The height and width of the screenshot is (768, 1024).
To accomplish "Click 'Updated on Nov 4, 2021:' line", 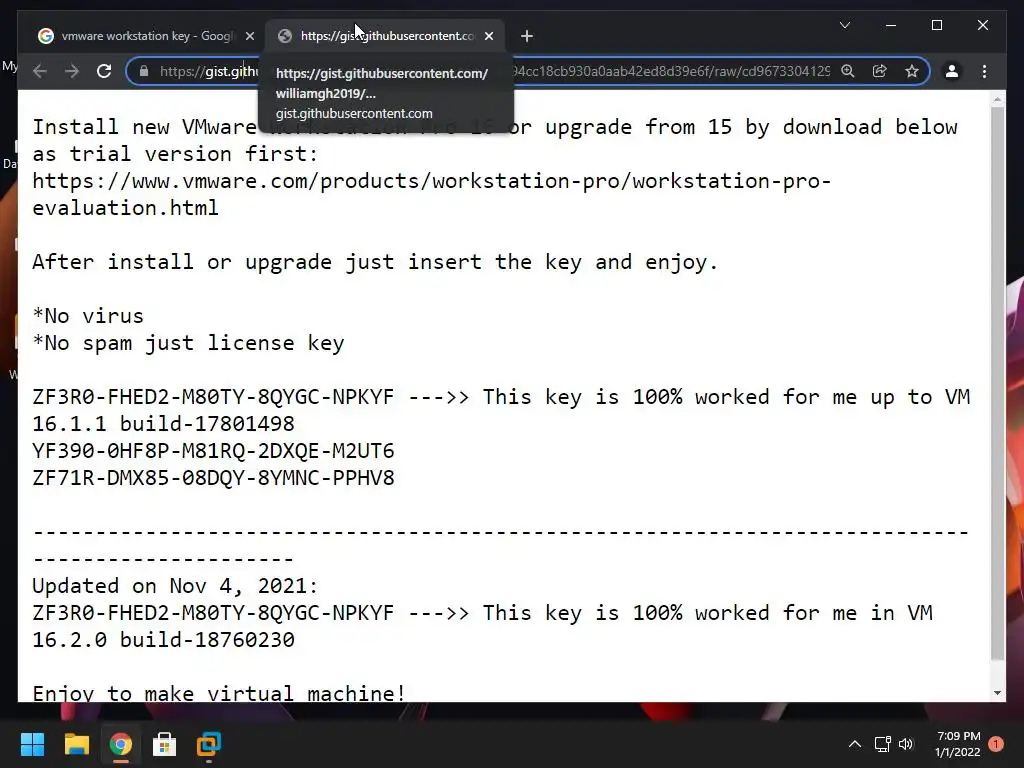I will 175,586.
